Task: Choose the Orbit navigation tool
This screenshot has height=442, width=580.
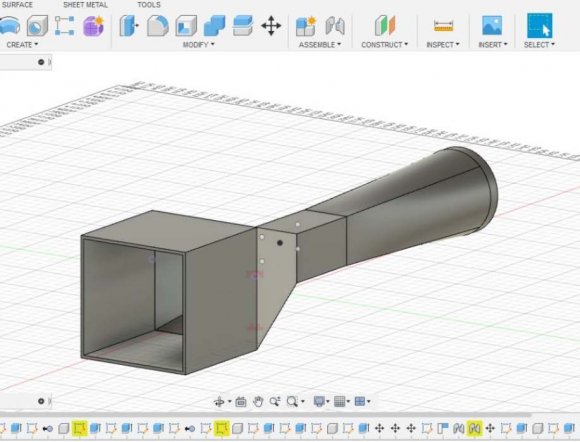Action: click(x=219, y=401)
